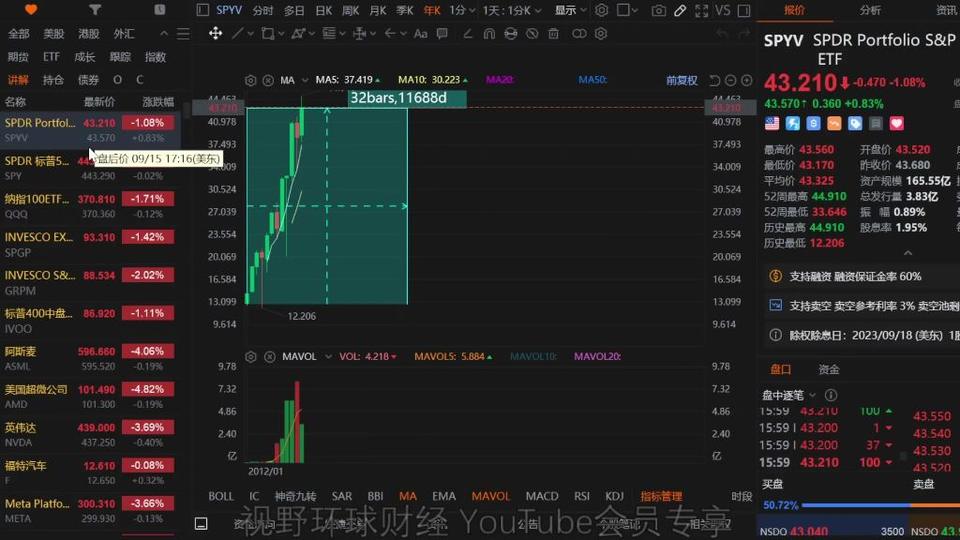Open the watchlist list menu icon
The image size is (960, 540).
[183, 34]
